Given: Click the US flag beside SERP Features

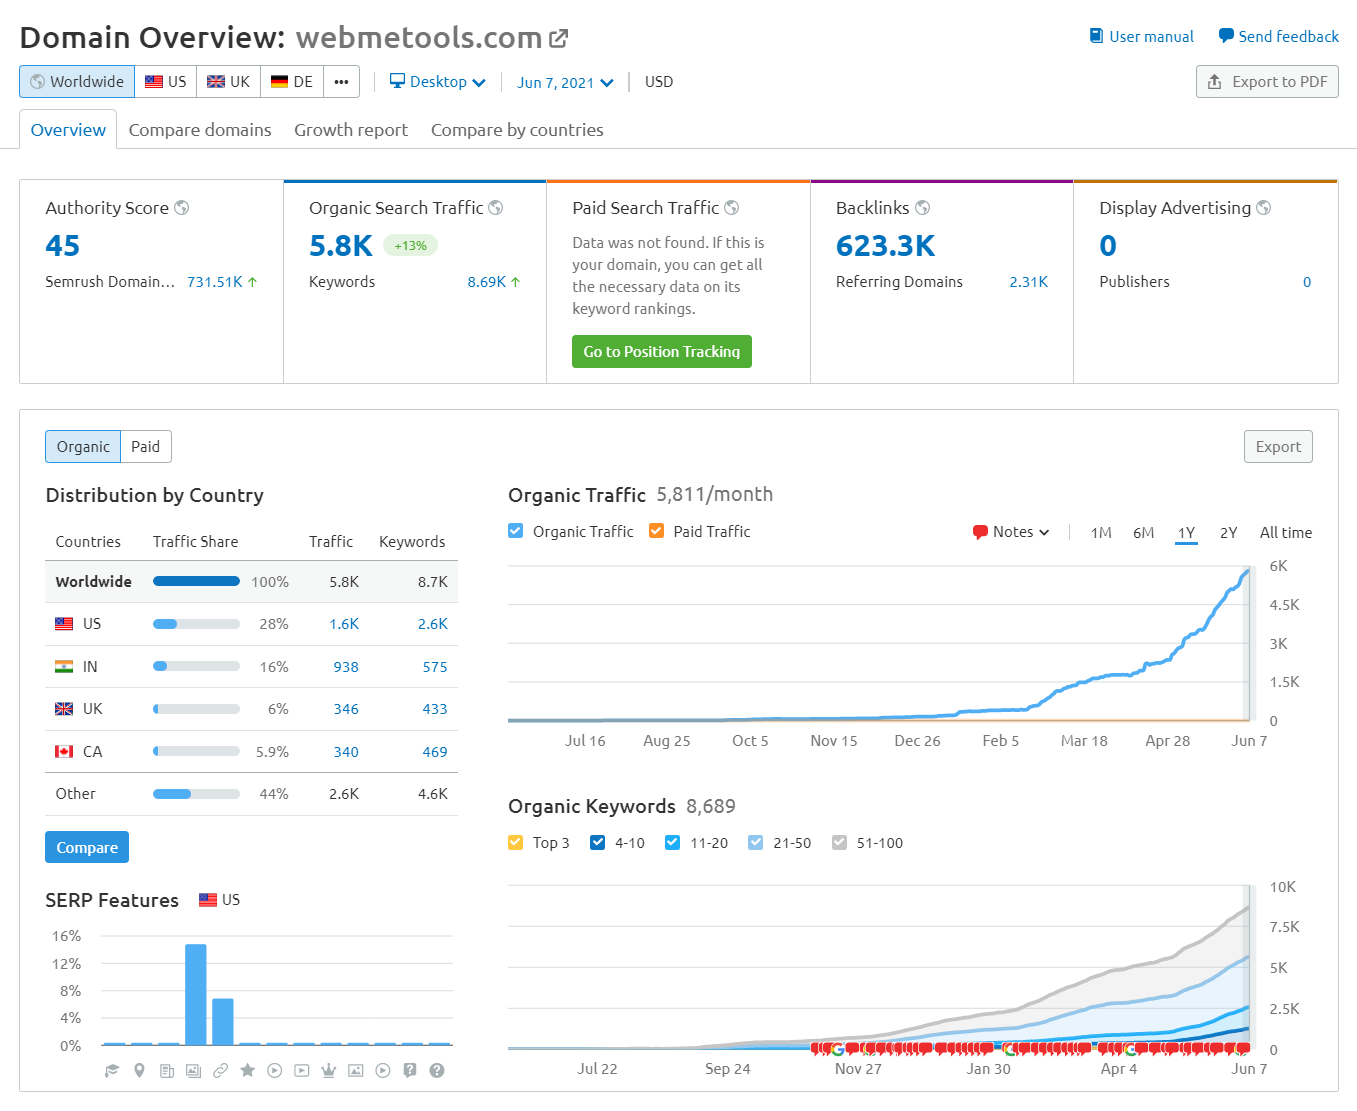Looking at the screenshot, I should pos(208,900).
